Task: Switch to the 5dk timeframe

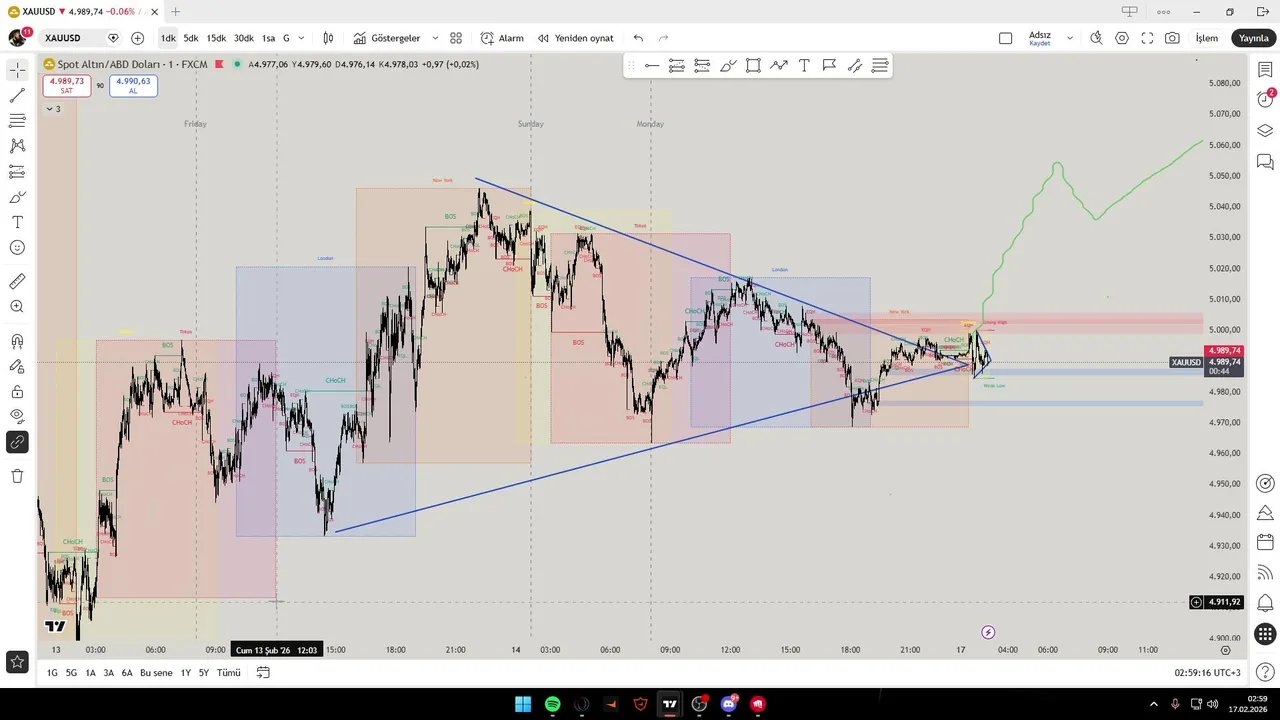Action: tap(191, 38)
